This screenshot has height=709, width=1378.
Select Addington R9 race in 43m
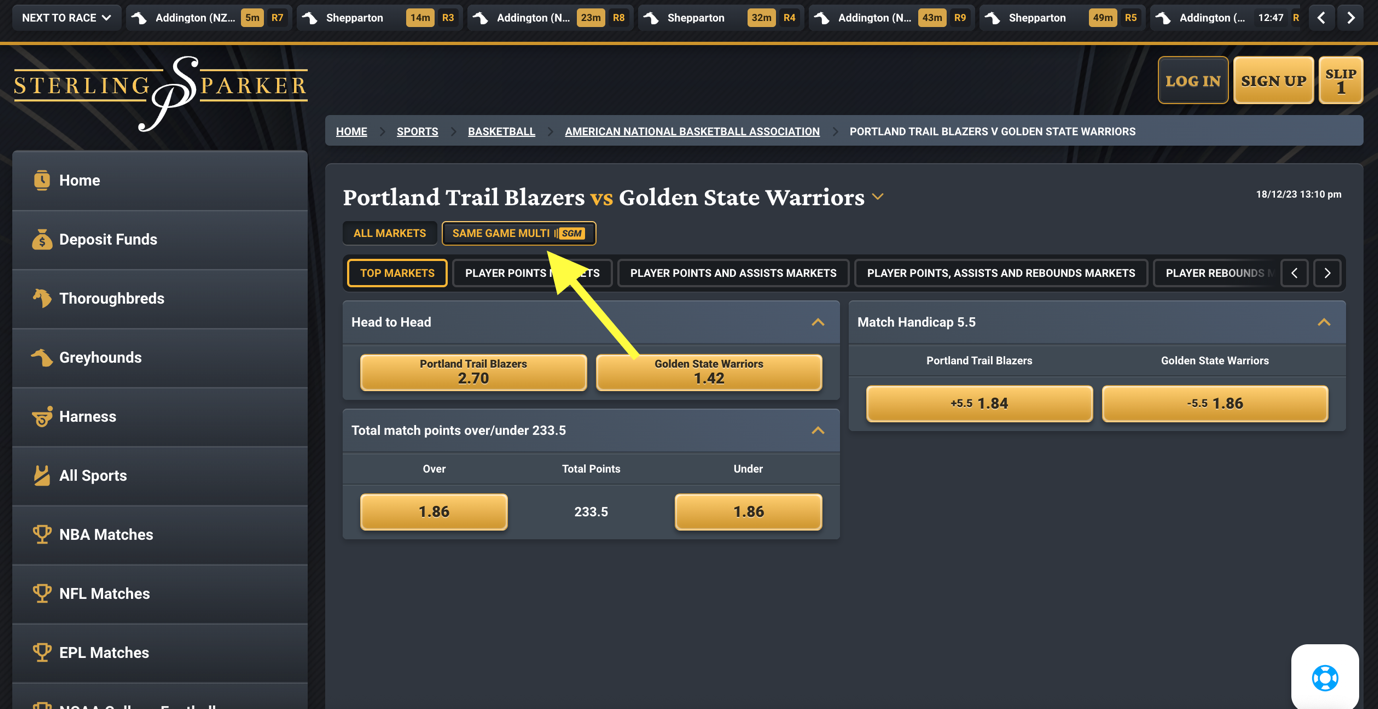(892, 18)
